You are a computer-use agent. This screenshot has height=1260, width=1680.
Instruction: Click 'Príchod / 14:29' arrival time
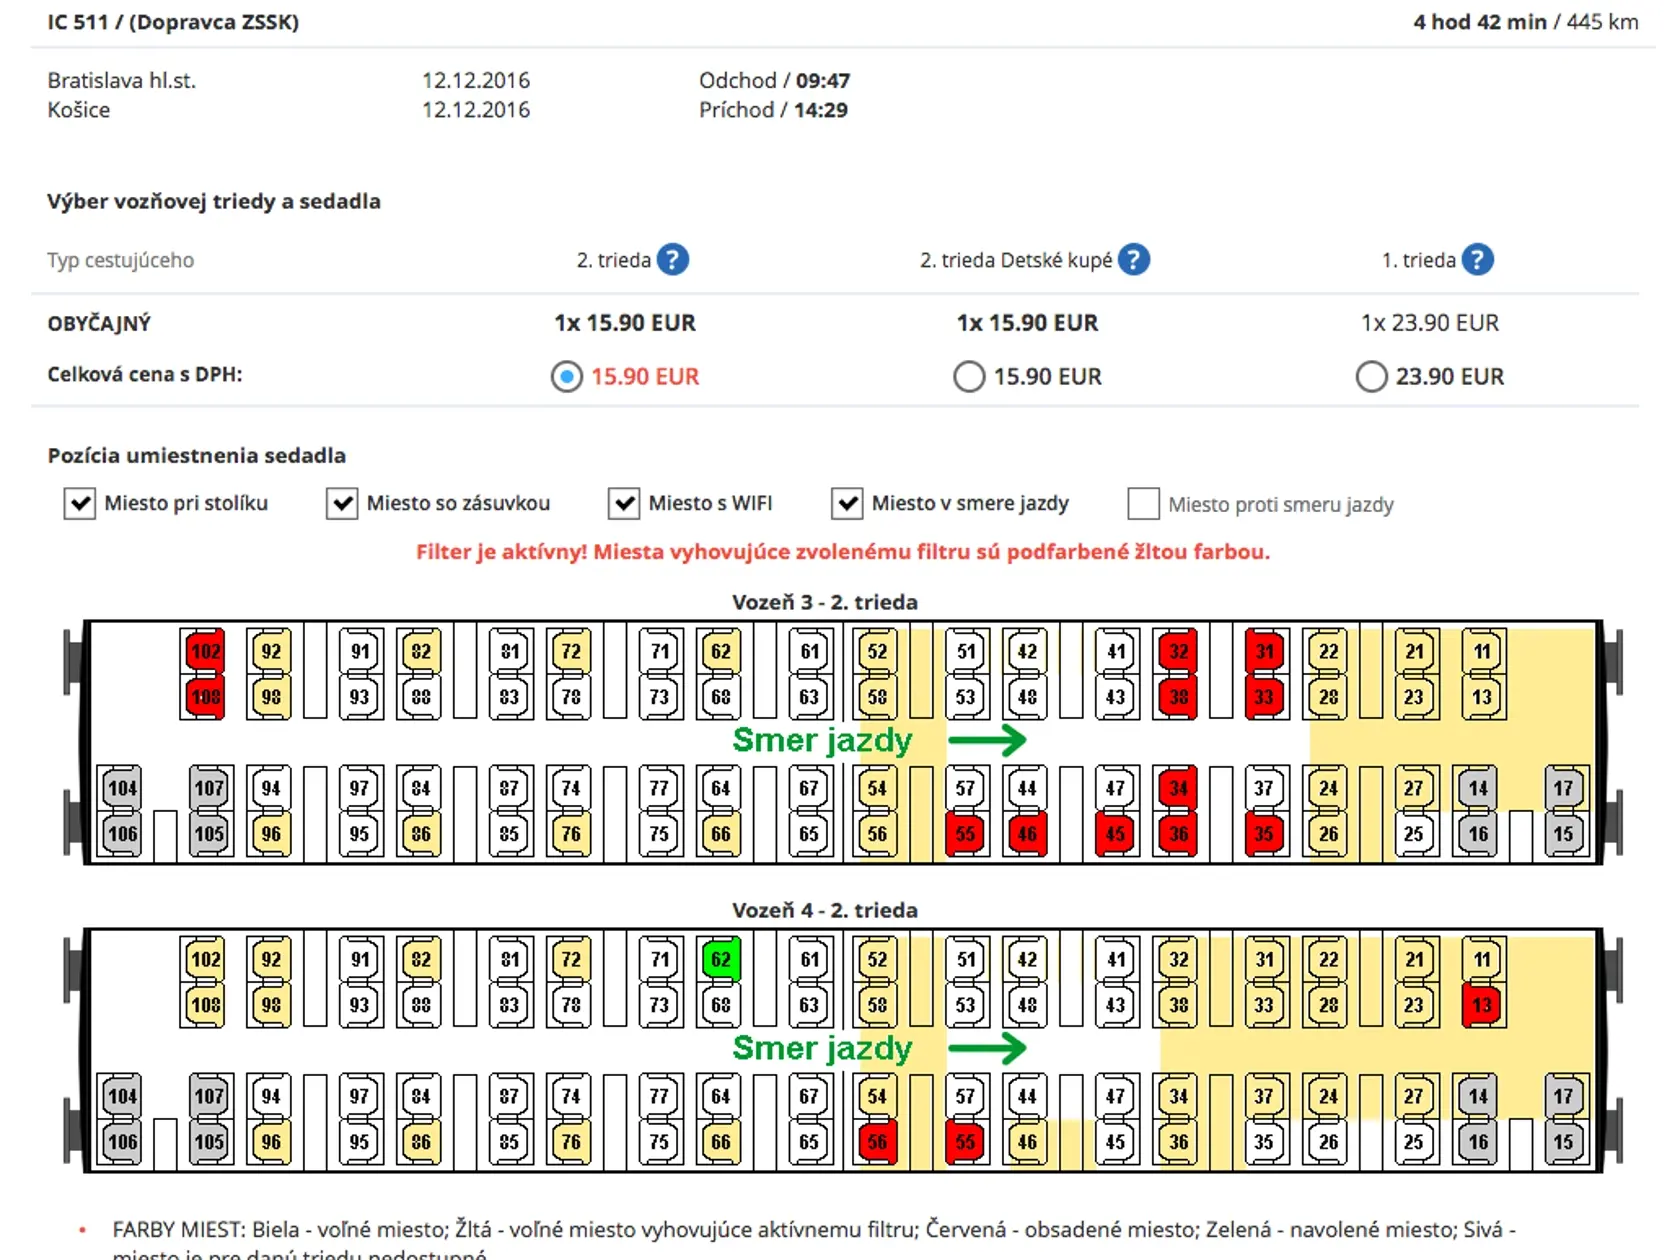pos(773,110)
